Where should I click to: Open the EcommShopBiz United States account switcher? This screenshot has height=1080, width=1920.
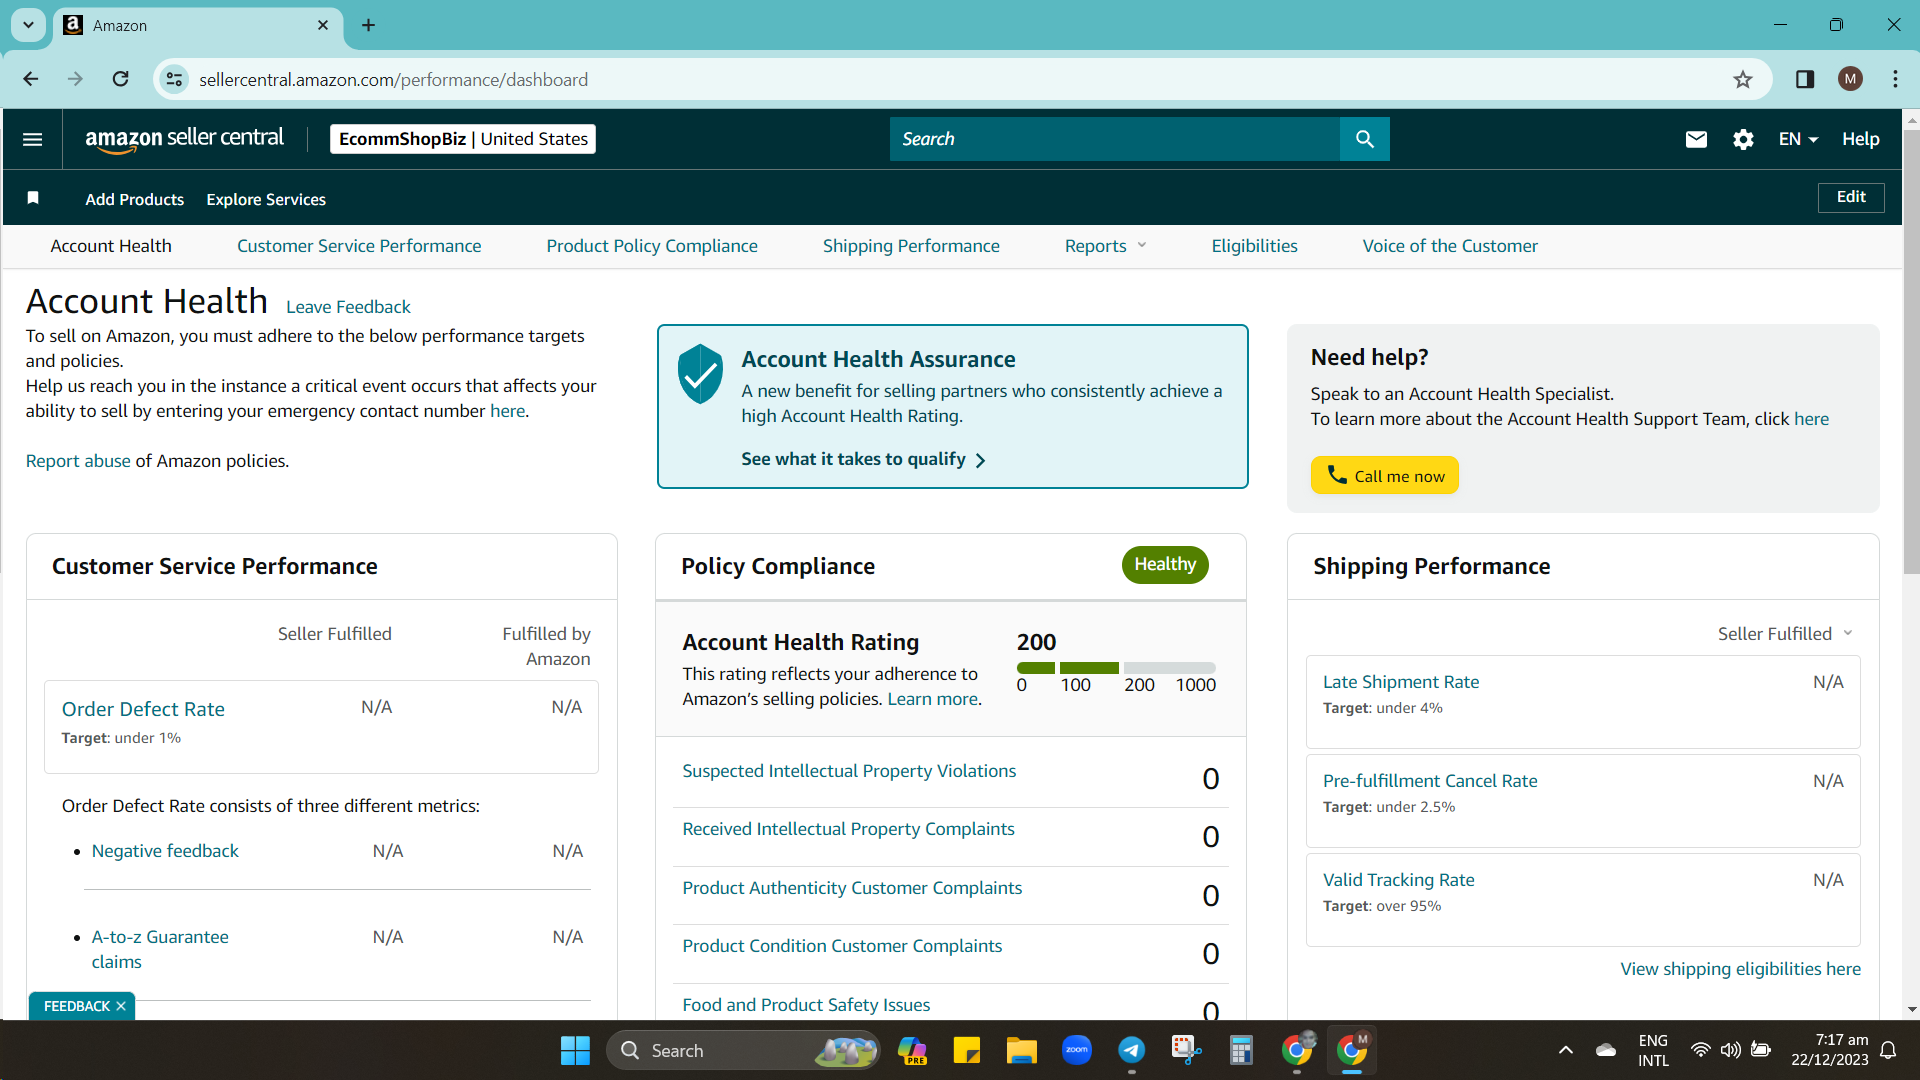click(463, 139)
